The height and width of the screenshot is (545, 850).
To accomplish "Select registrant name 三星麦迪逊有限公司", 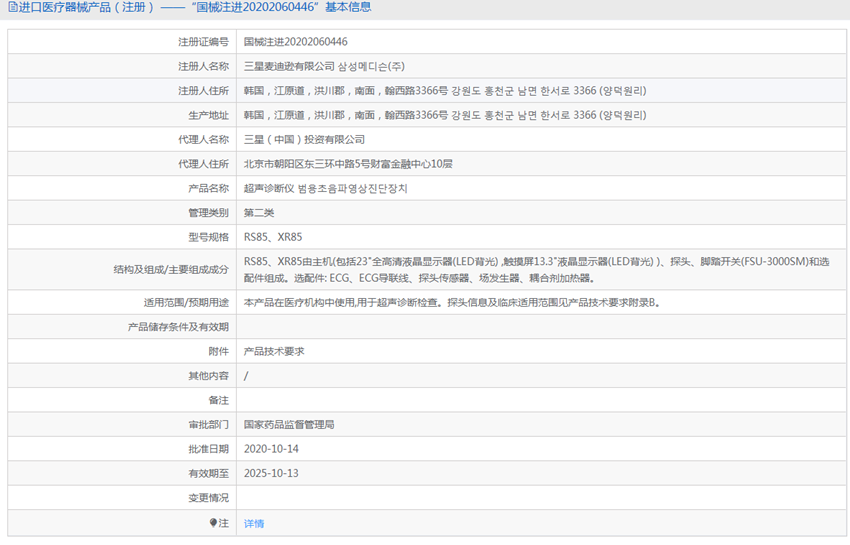I will click(x=289, y=66).
